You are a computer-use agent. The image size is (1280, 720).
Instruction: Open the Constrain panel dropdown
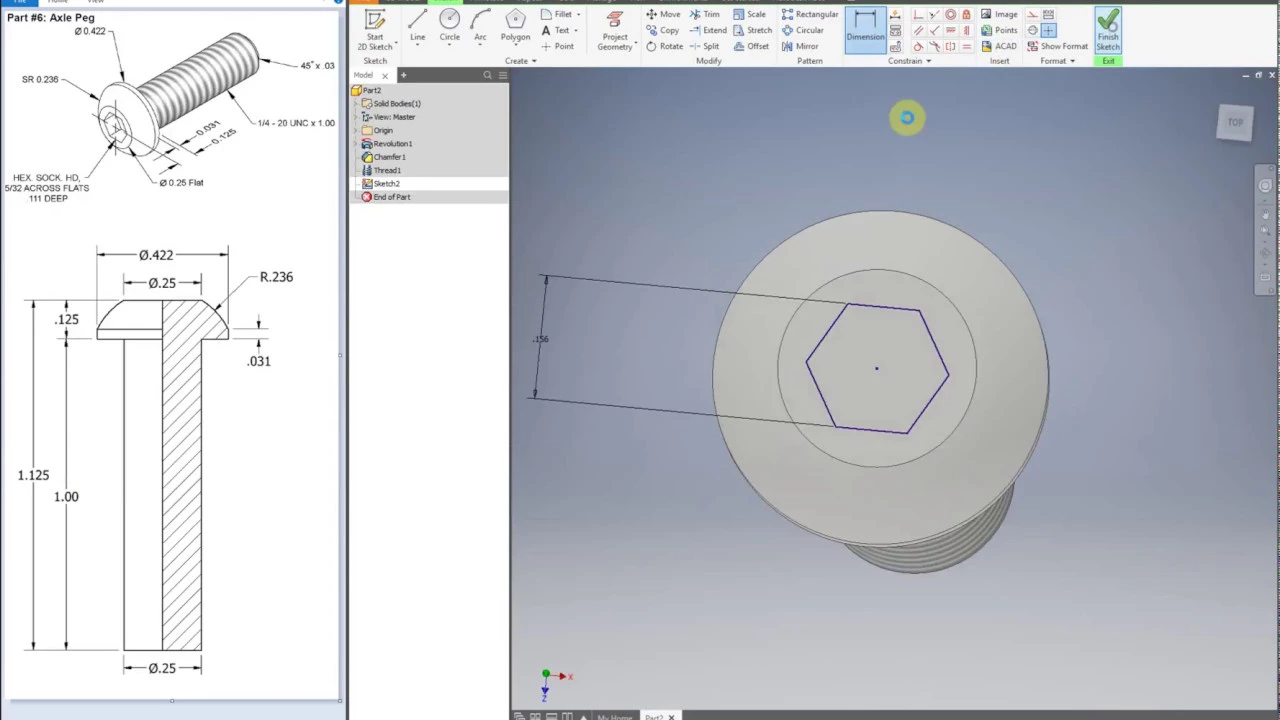coord(909,61)
